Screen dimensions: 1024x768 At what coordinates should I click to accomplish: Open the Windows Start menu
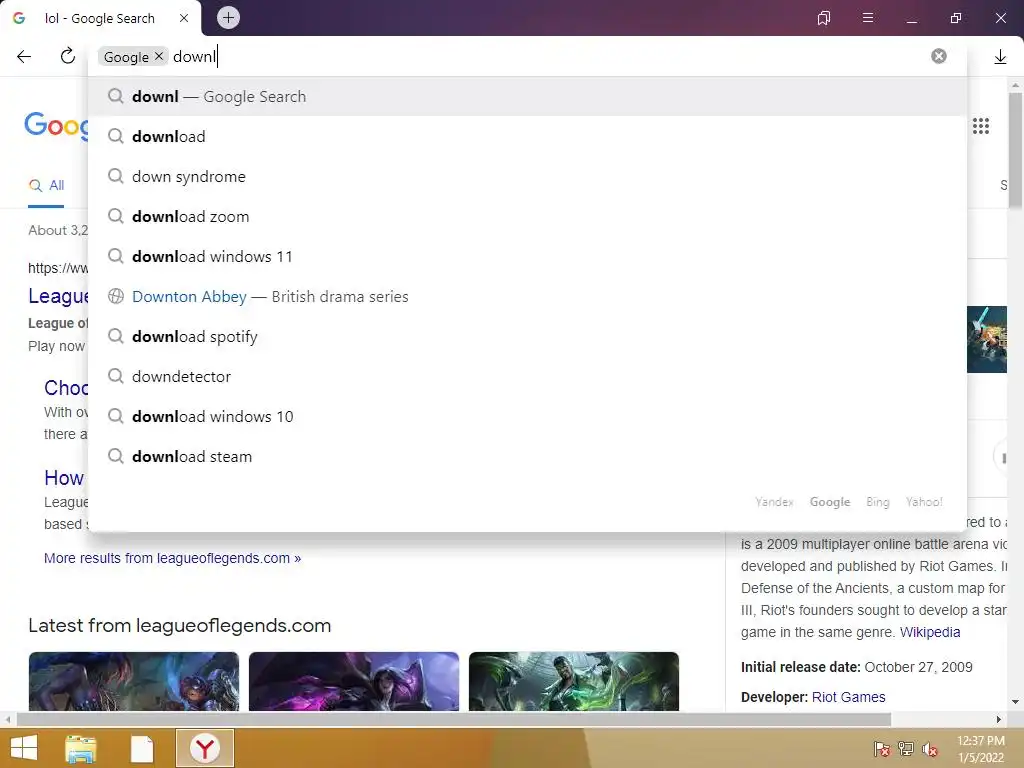click(x=24, y=748)
